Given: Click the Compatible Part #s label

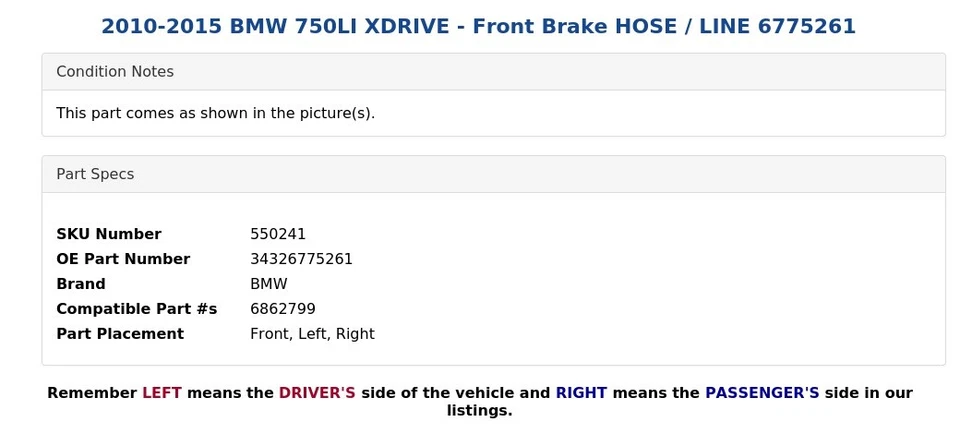Looking at the screenshot, I should [x=136, y=309].
